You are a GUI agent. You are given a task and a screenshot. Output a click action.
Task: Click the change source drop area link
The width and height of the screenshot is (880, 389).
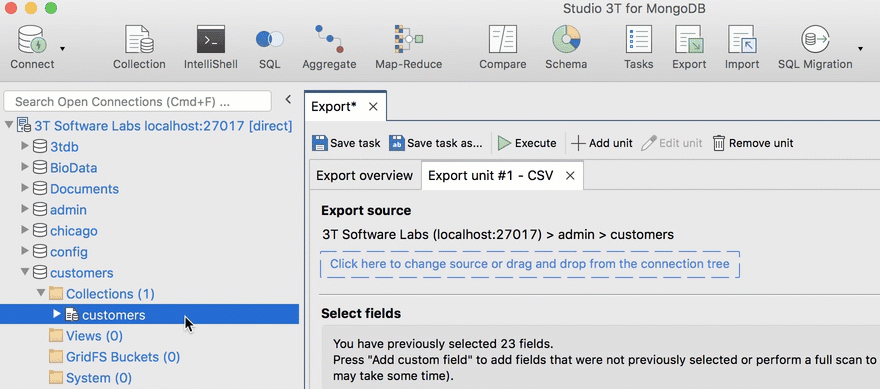[529, 264]
